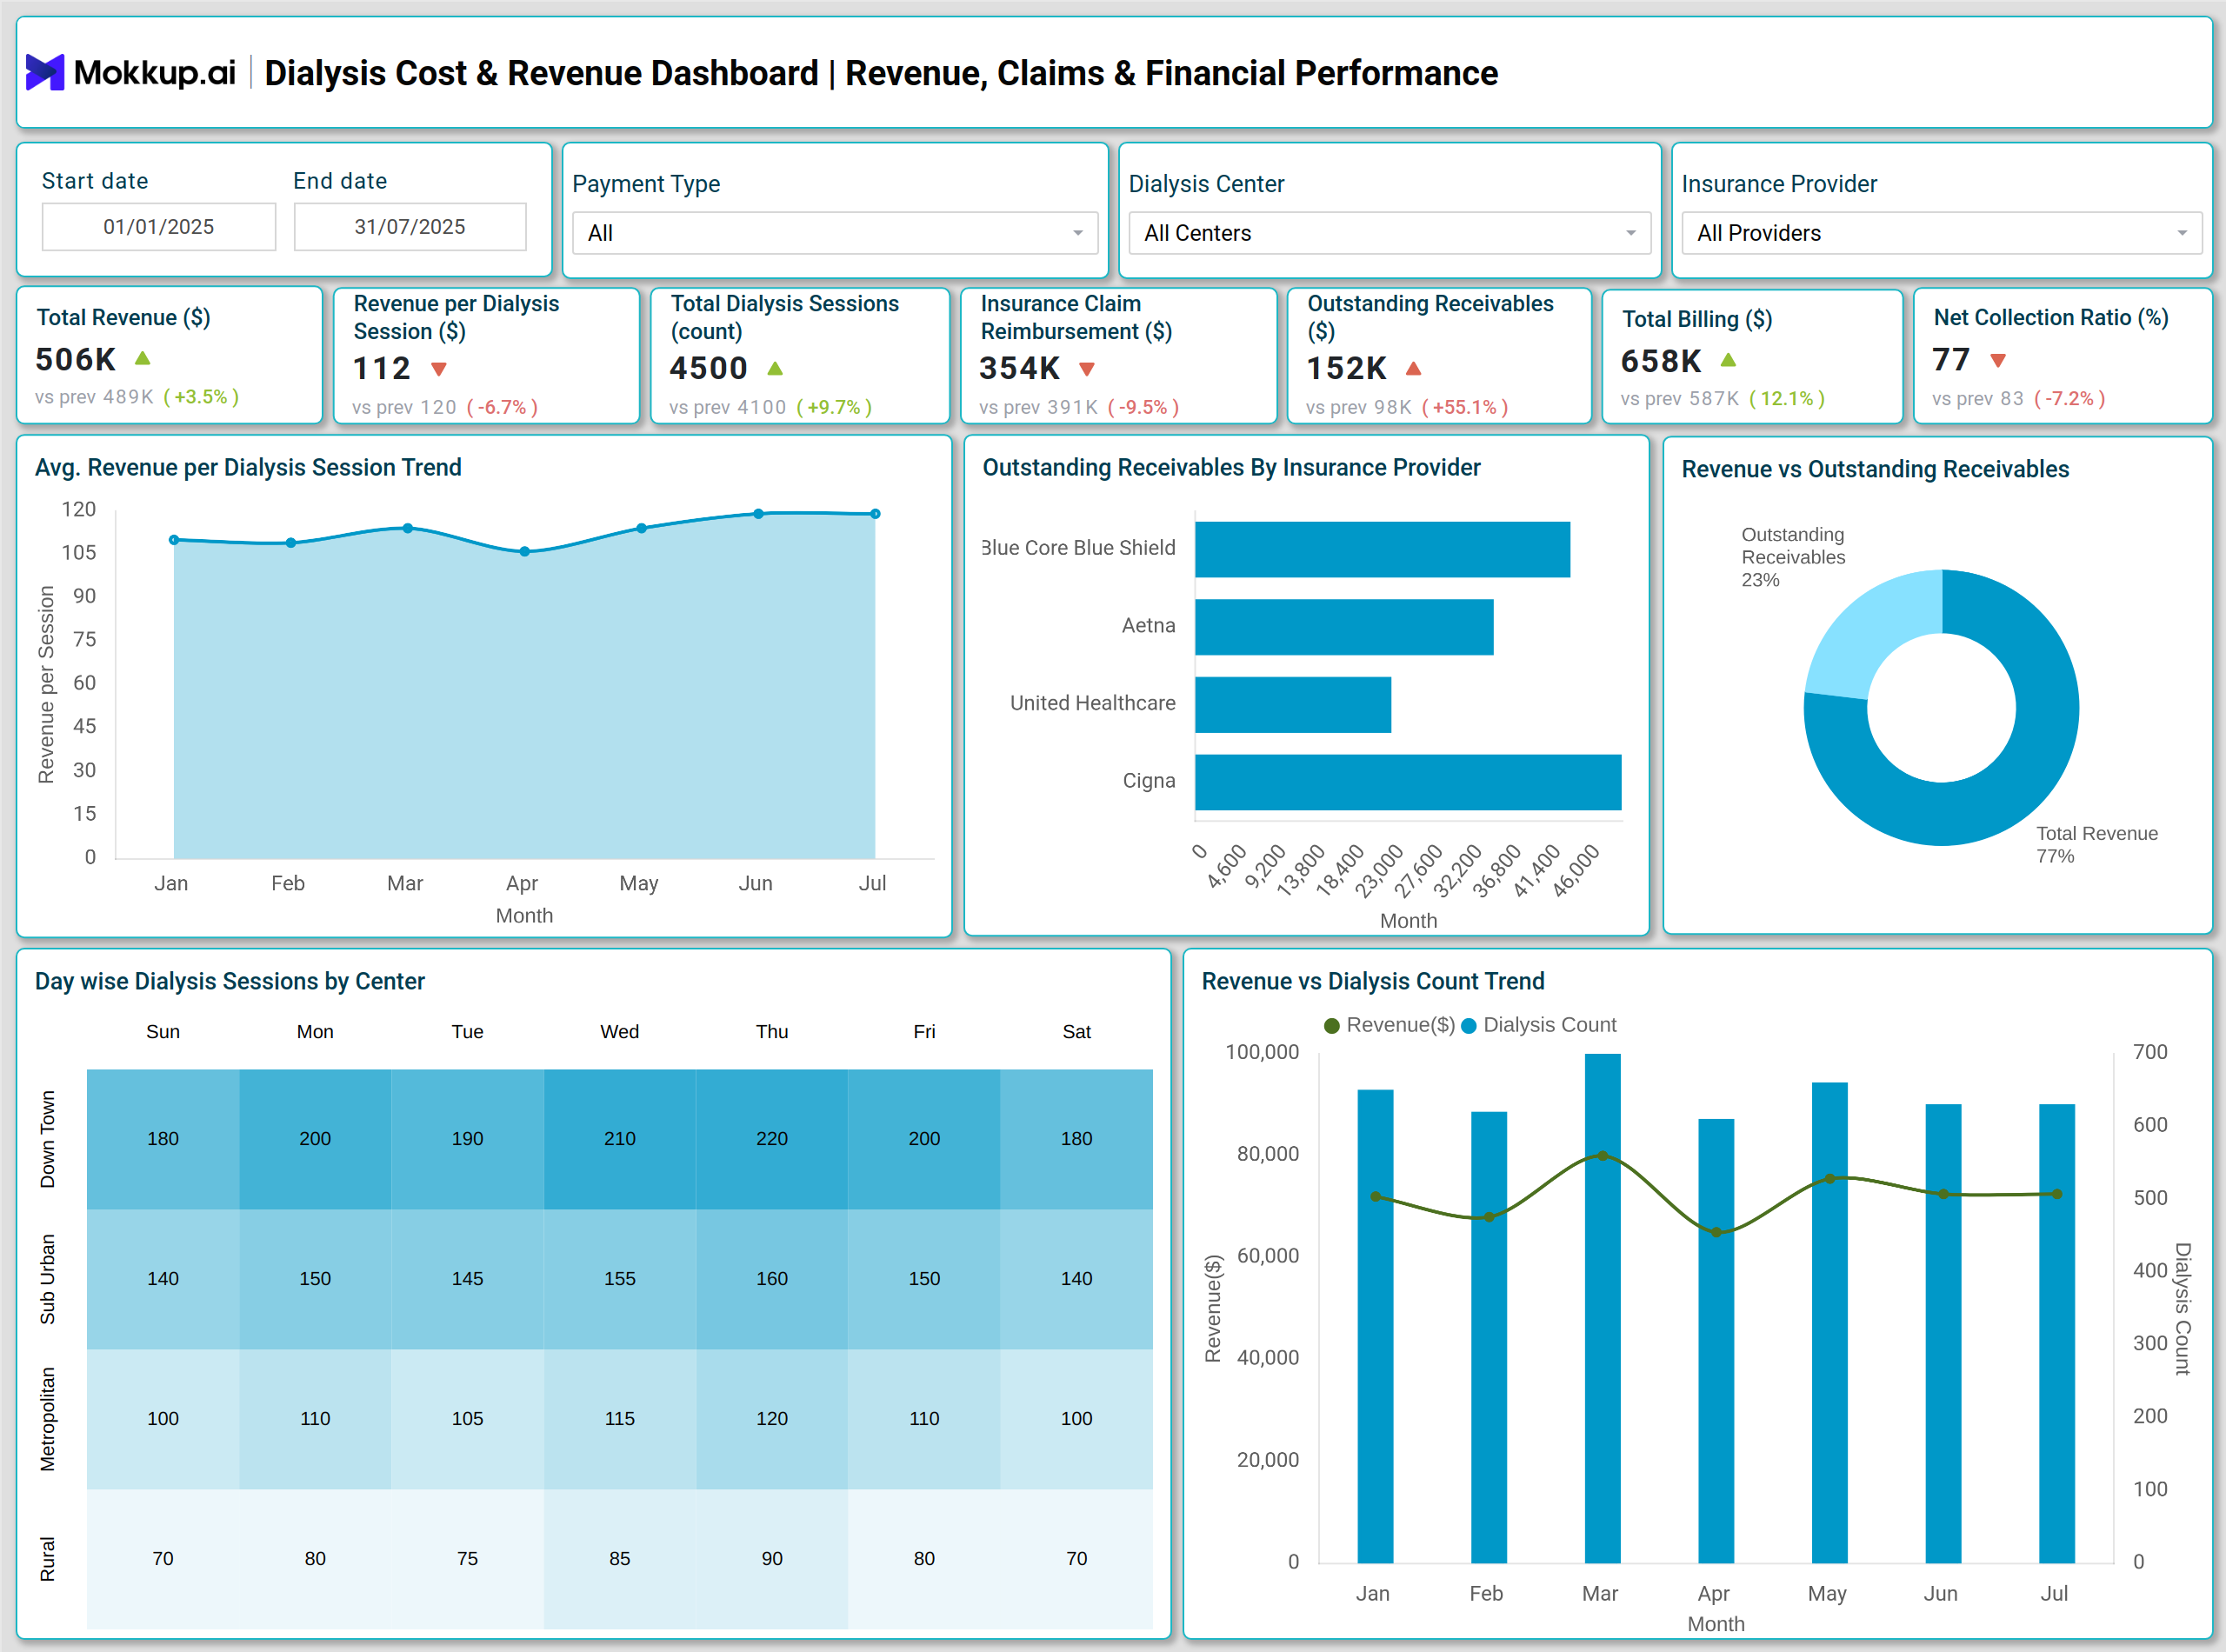The image size is (2226, 1652).
Task: Click the green up arrow beside Total Billing 658K
Action: click(x=1728, y=359)
